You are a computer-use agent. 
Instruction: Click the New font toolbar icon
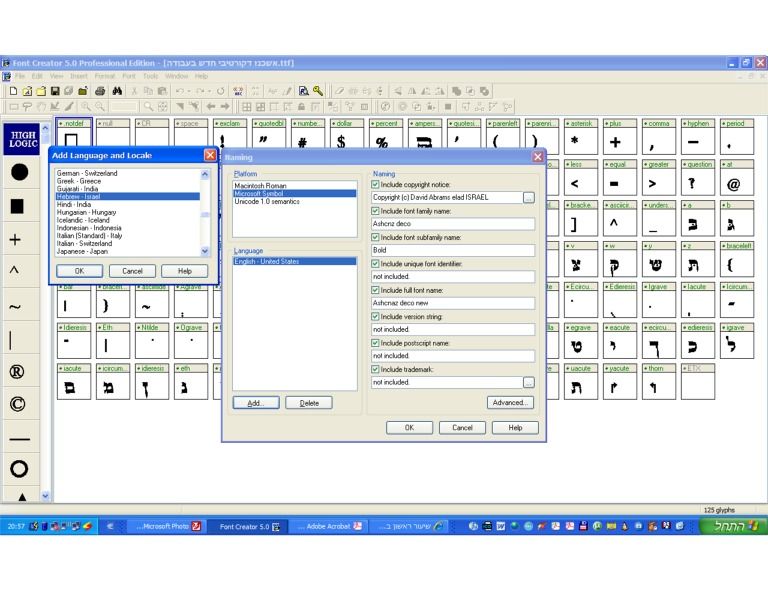(x=14, y=91)
